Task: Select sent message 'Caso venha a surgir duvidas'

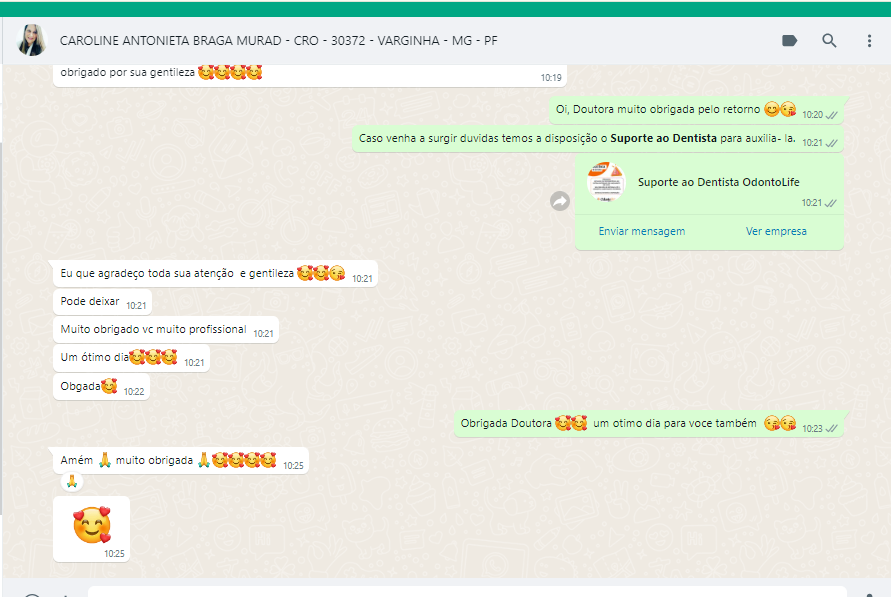Action: (598, 139)
